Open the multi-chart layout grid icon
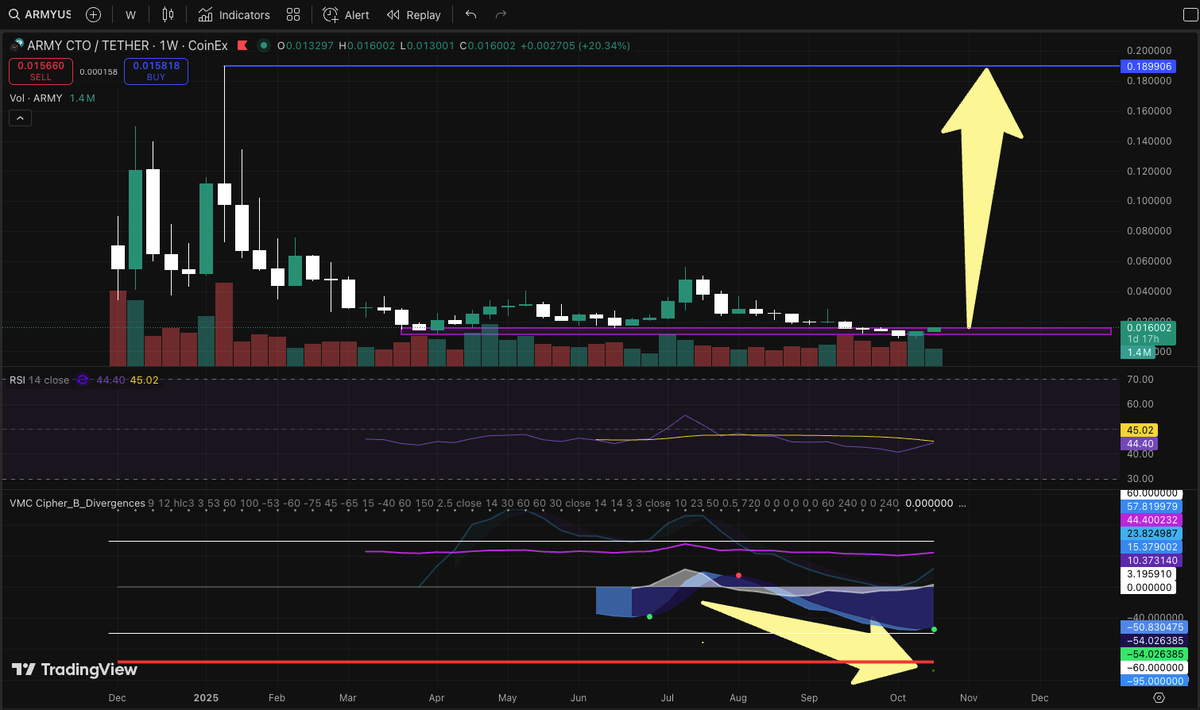 pos(293,14)
